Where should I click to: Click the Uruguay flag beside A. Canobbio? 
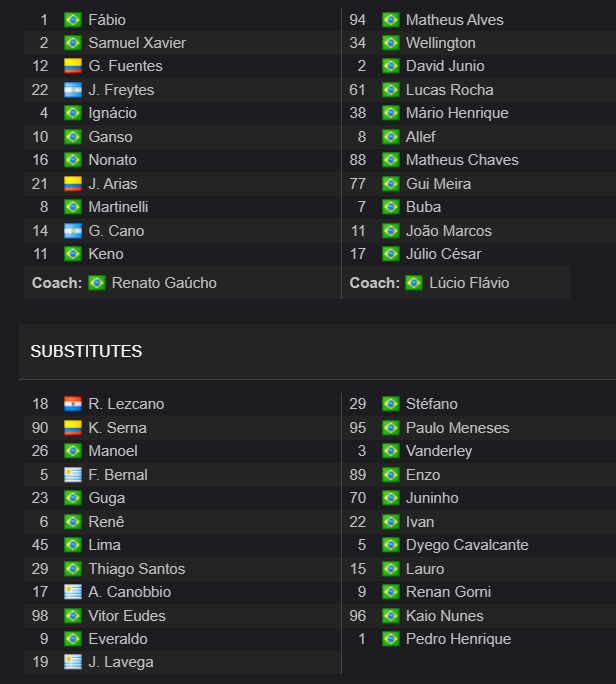point(73,592)
